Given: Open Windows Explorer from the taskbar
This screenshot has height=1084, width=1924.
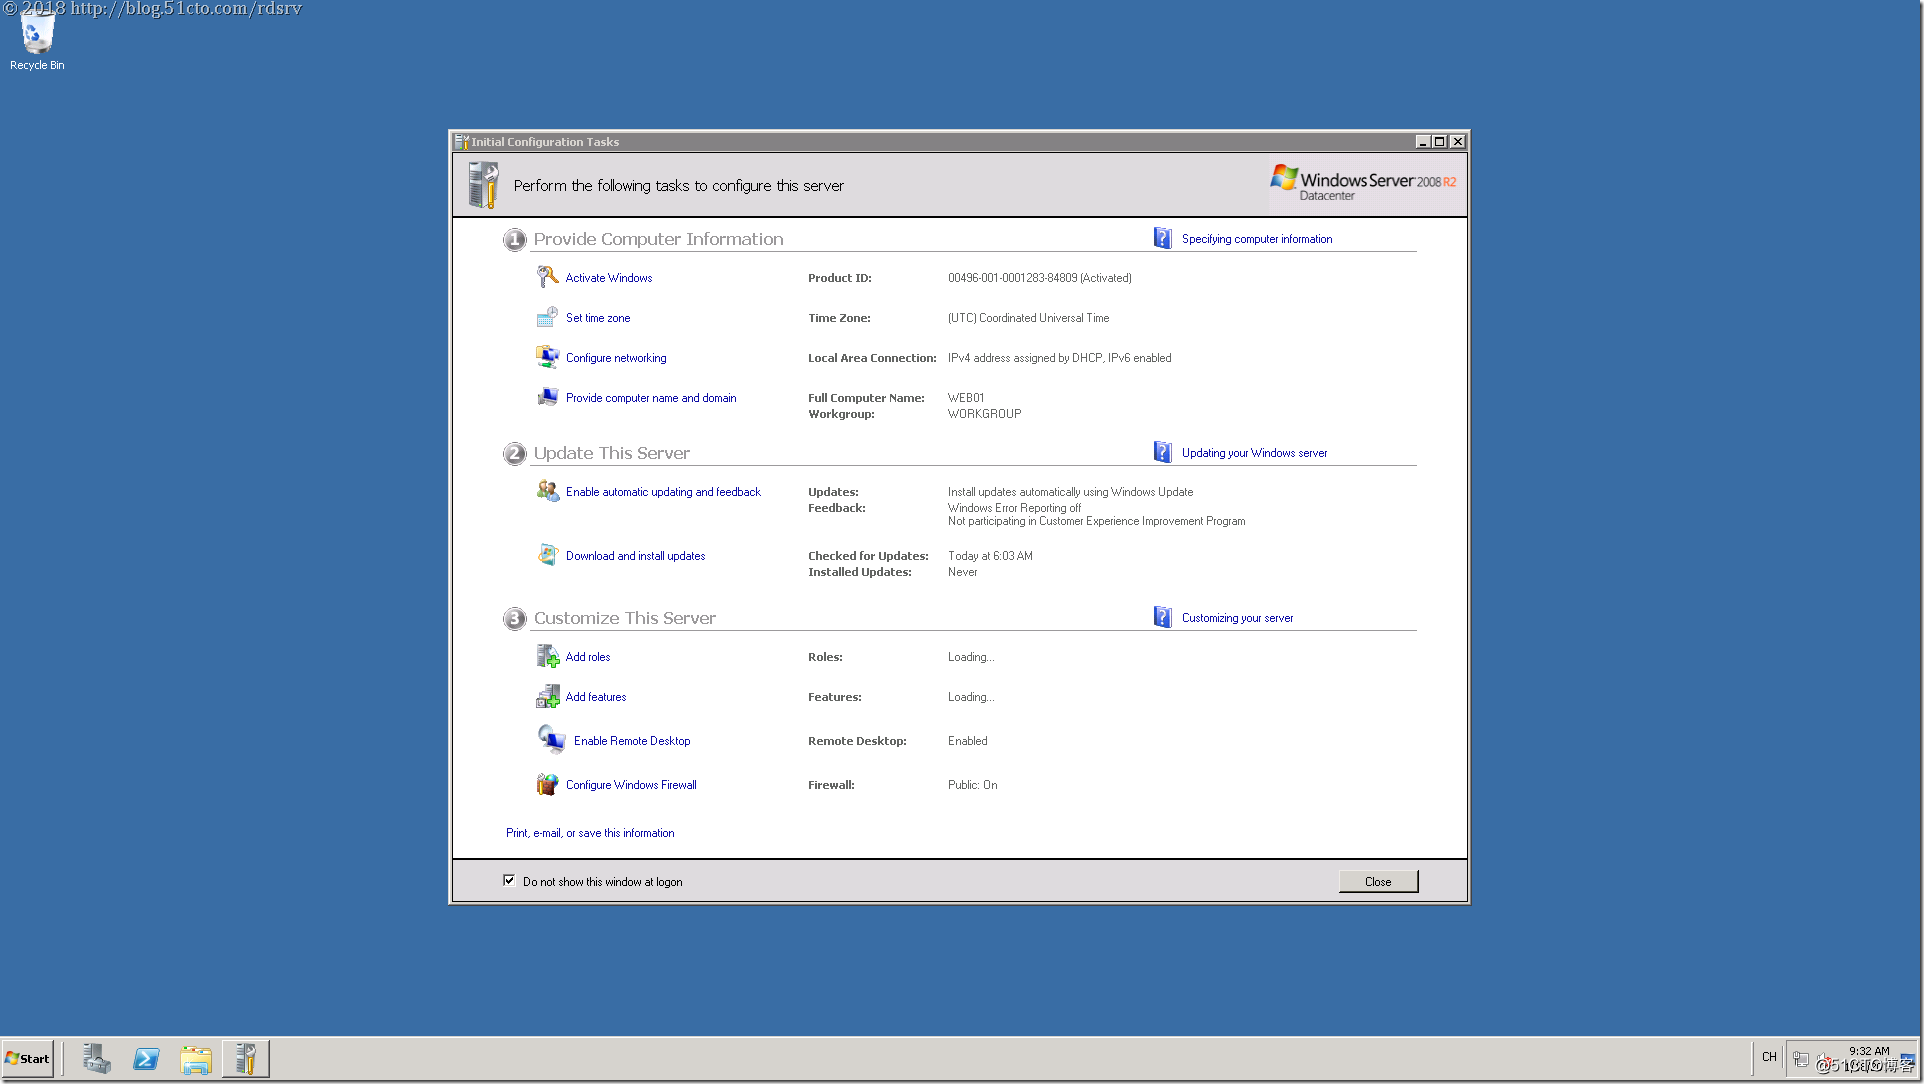Looking at the screenshot, I should (x=196, y=1058).
